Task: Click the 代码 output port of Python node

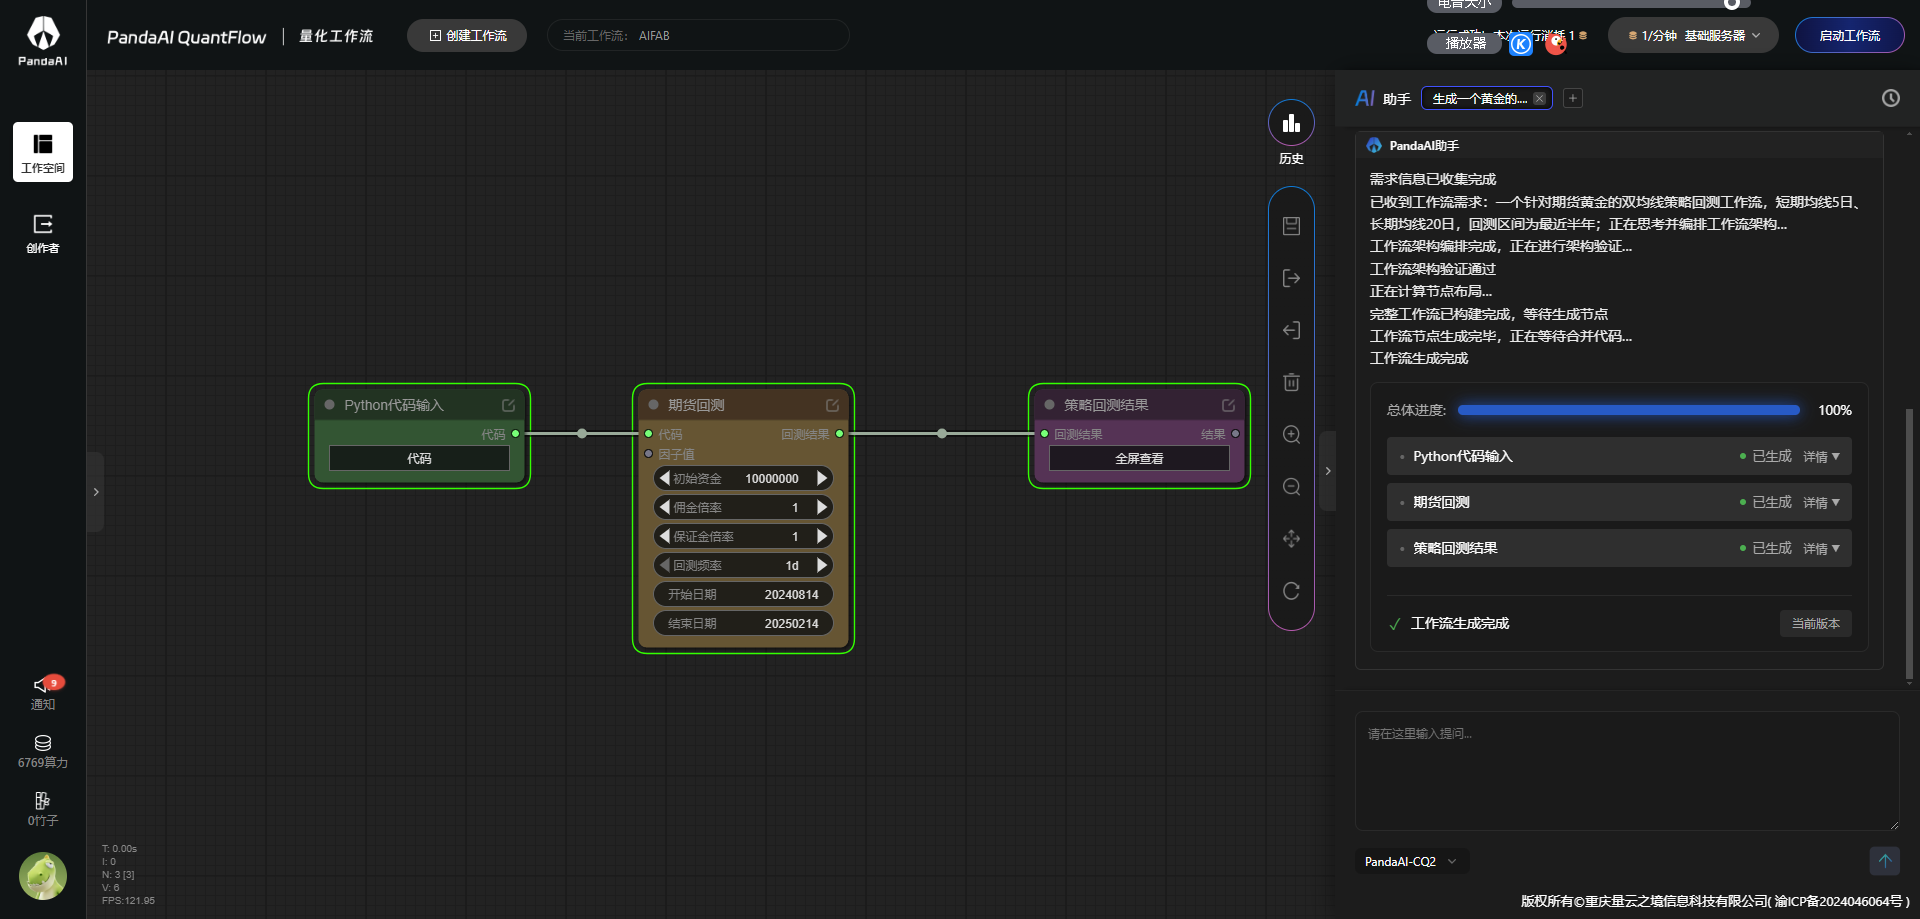Action: tap(515, 434)
